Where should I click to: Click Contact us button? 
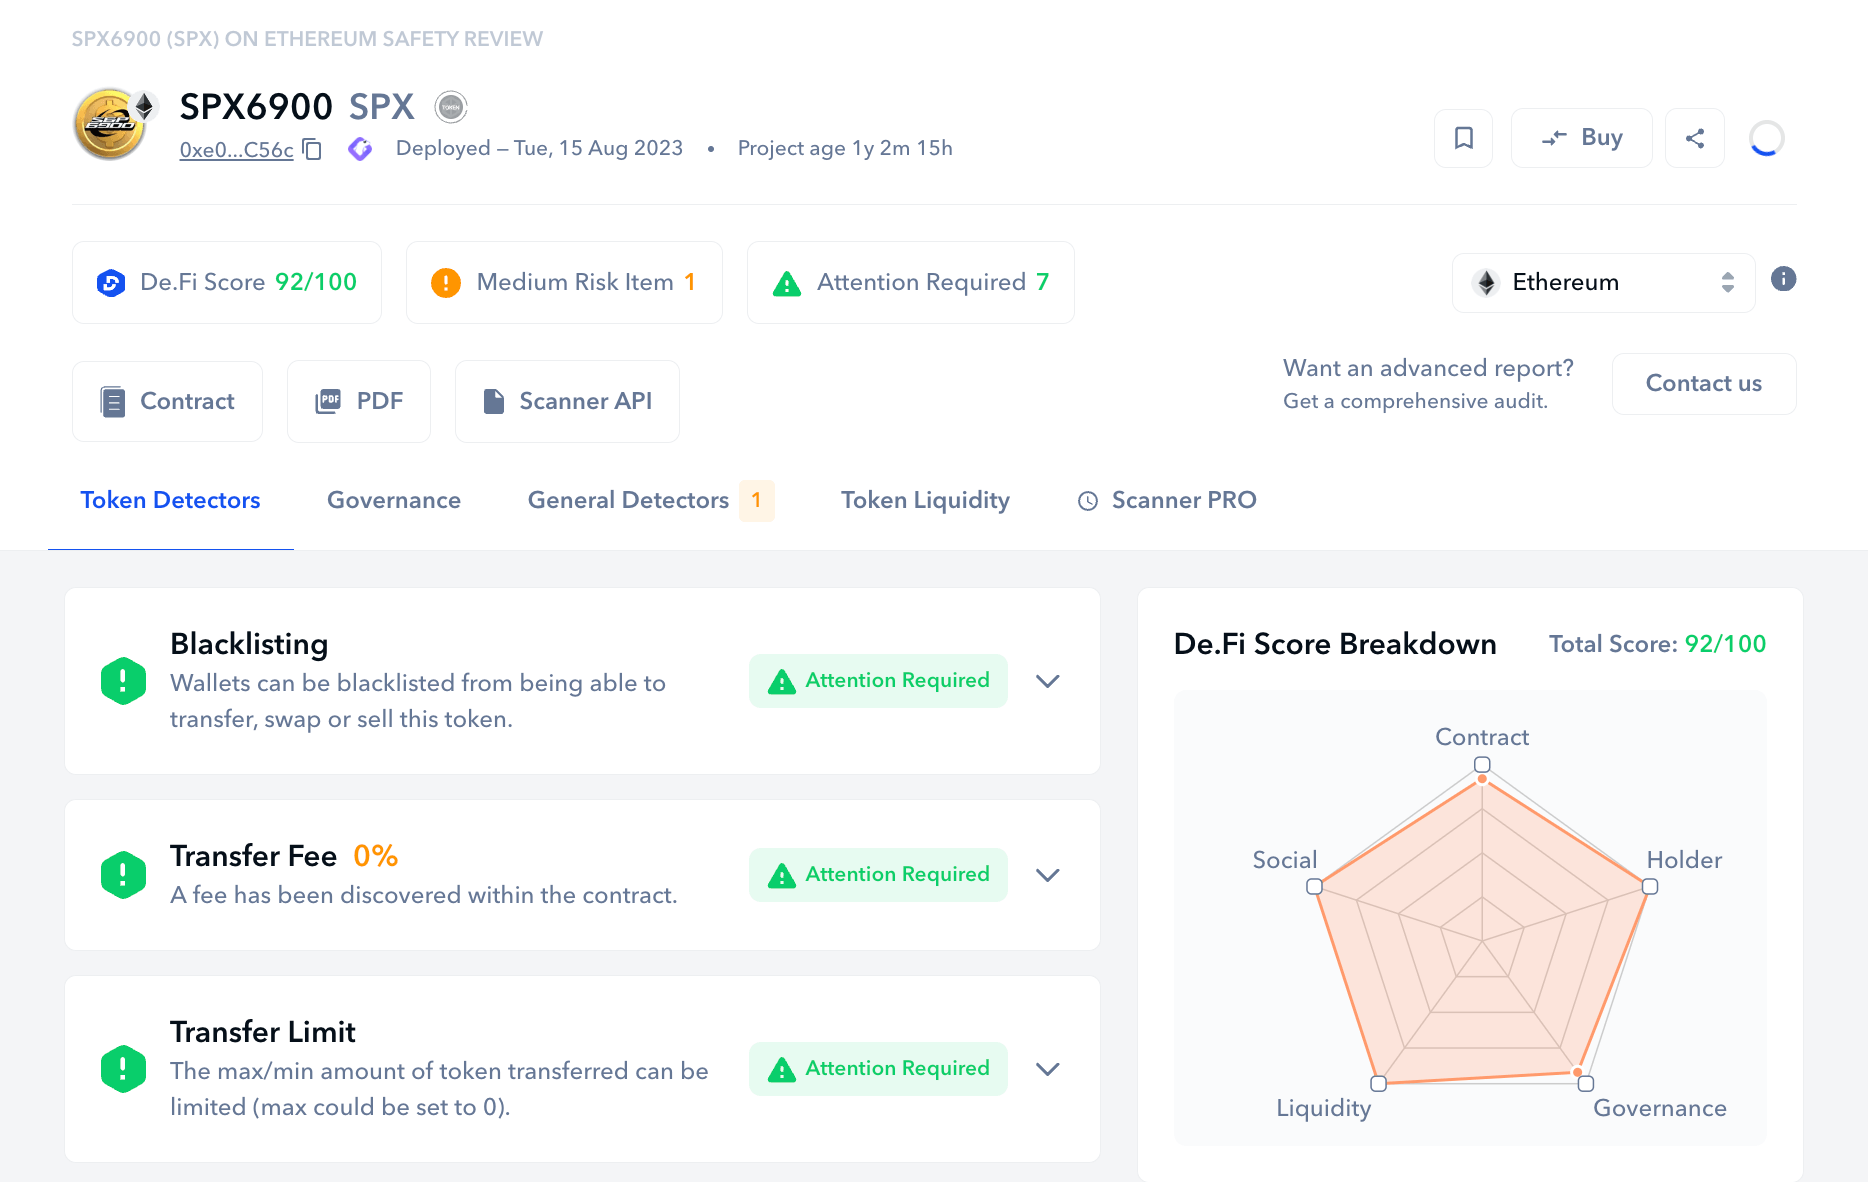[x=1704, y=384]
